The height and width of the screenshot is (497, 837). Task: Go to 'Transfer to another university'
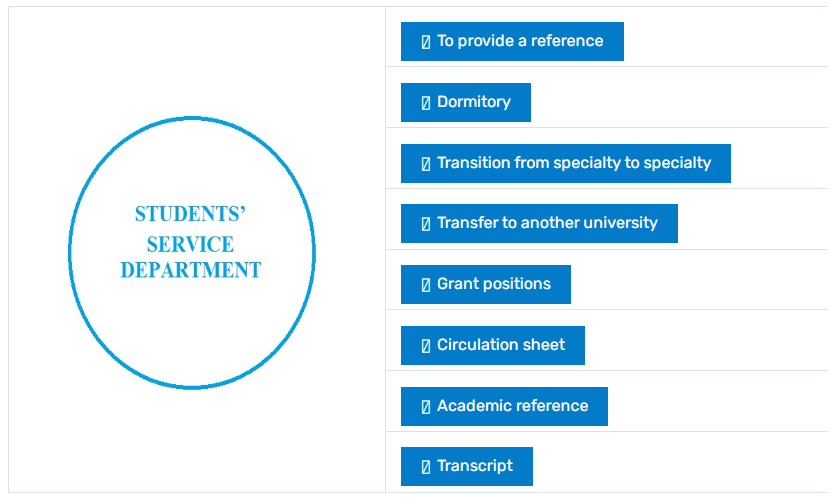point(547,223)
